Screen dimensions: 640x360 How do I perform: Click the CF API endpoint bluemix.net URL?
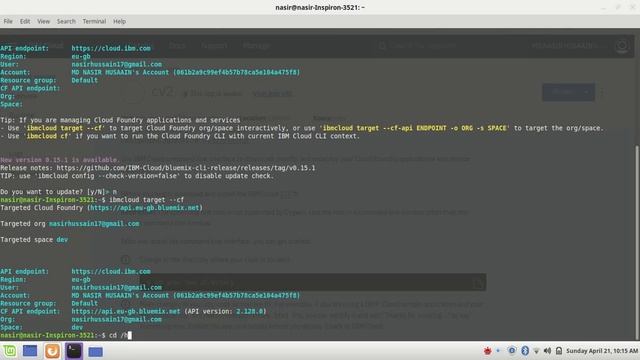coord(126,311)
